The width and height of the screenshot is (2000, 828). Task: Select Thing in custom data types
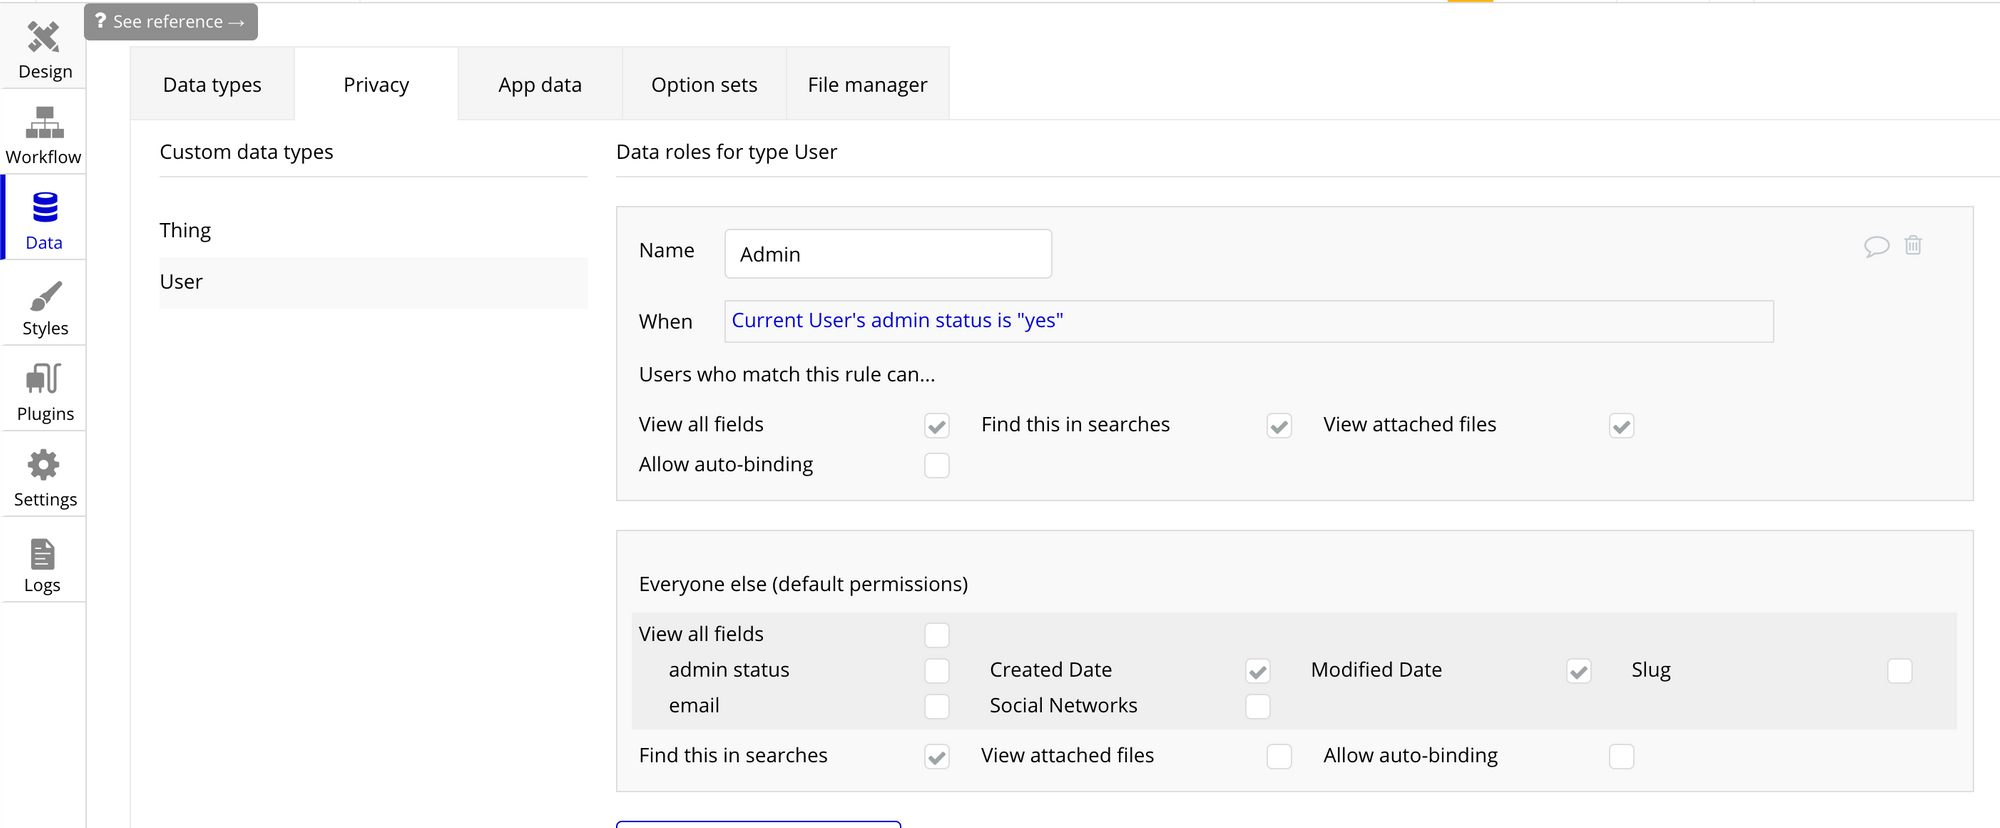pos(186,231)
